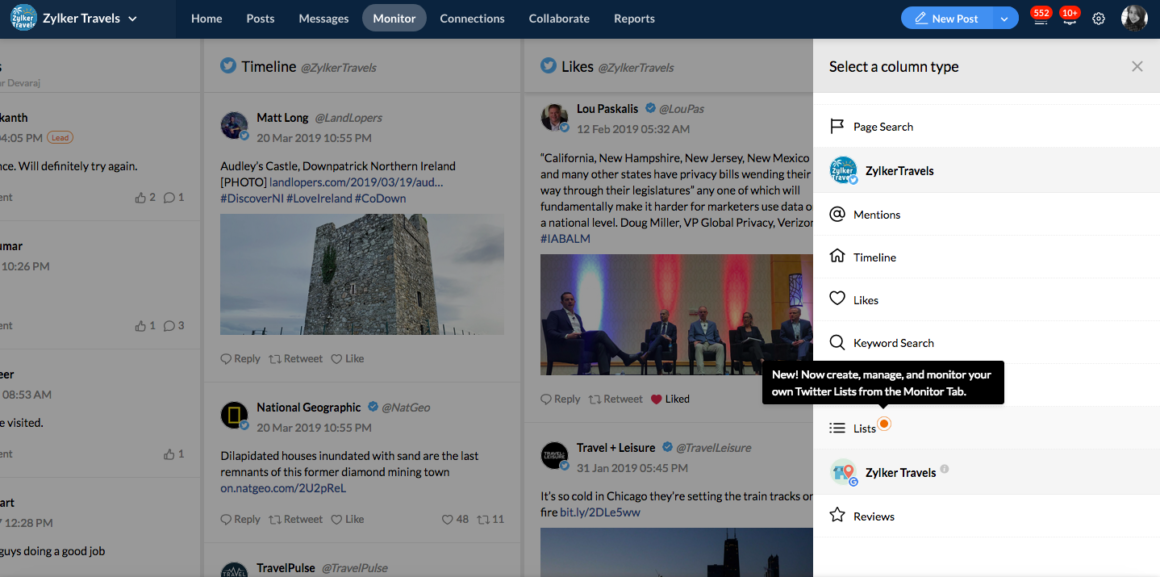Screen dimensions: 1160x577
Task: Switch to the Connections tab
Action: 472,19
